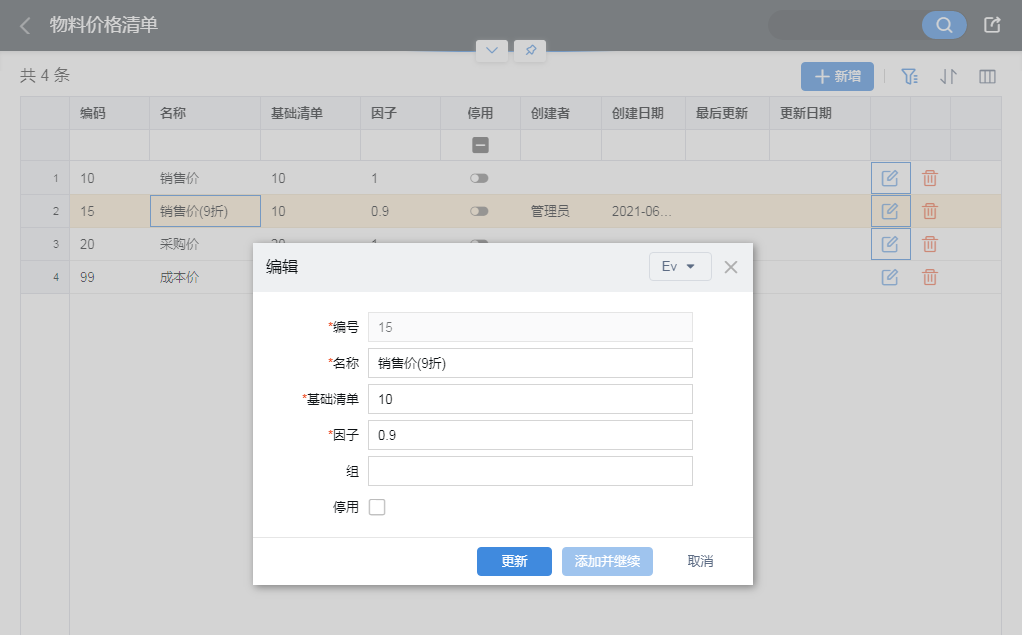Viewport: 1022px width, 635px height.
Task: Toggle 停用 switch for row 销售价
Action: [479, 178]
